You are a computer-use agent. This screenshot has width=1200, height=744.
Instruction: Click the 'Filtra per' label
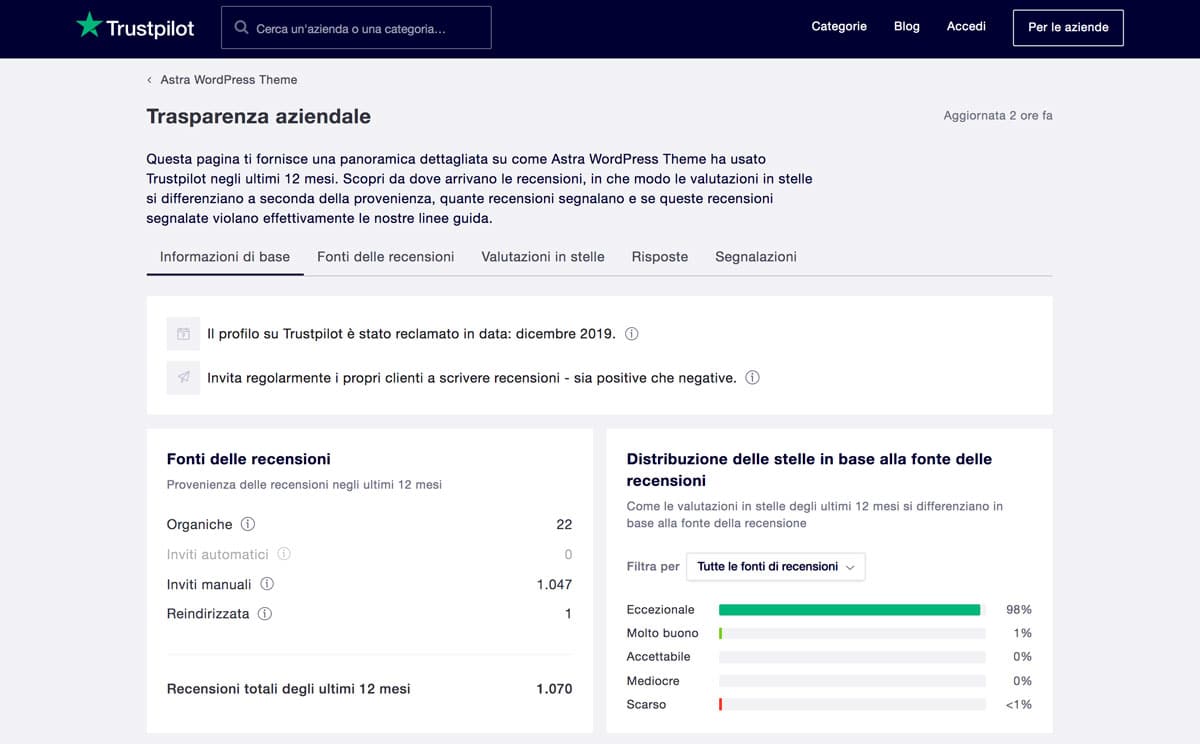click(653, 567)
